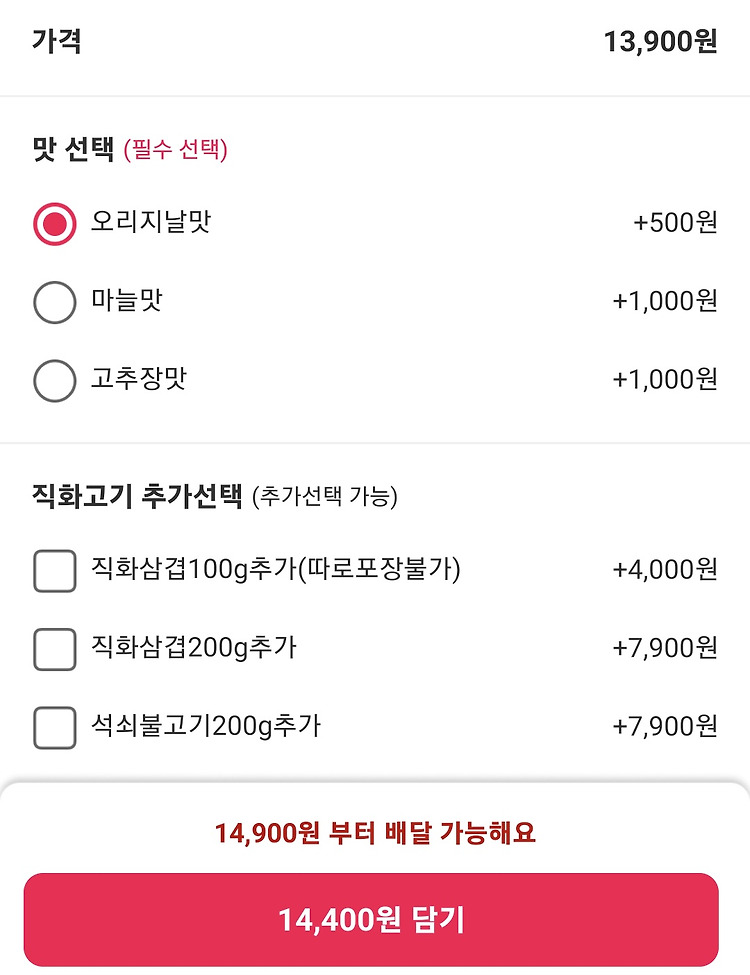Click the 고추장맛 label text
This screenshot has width=750, height=975.
[139, 379]
